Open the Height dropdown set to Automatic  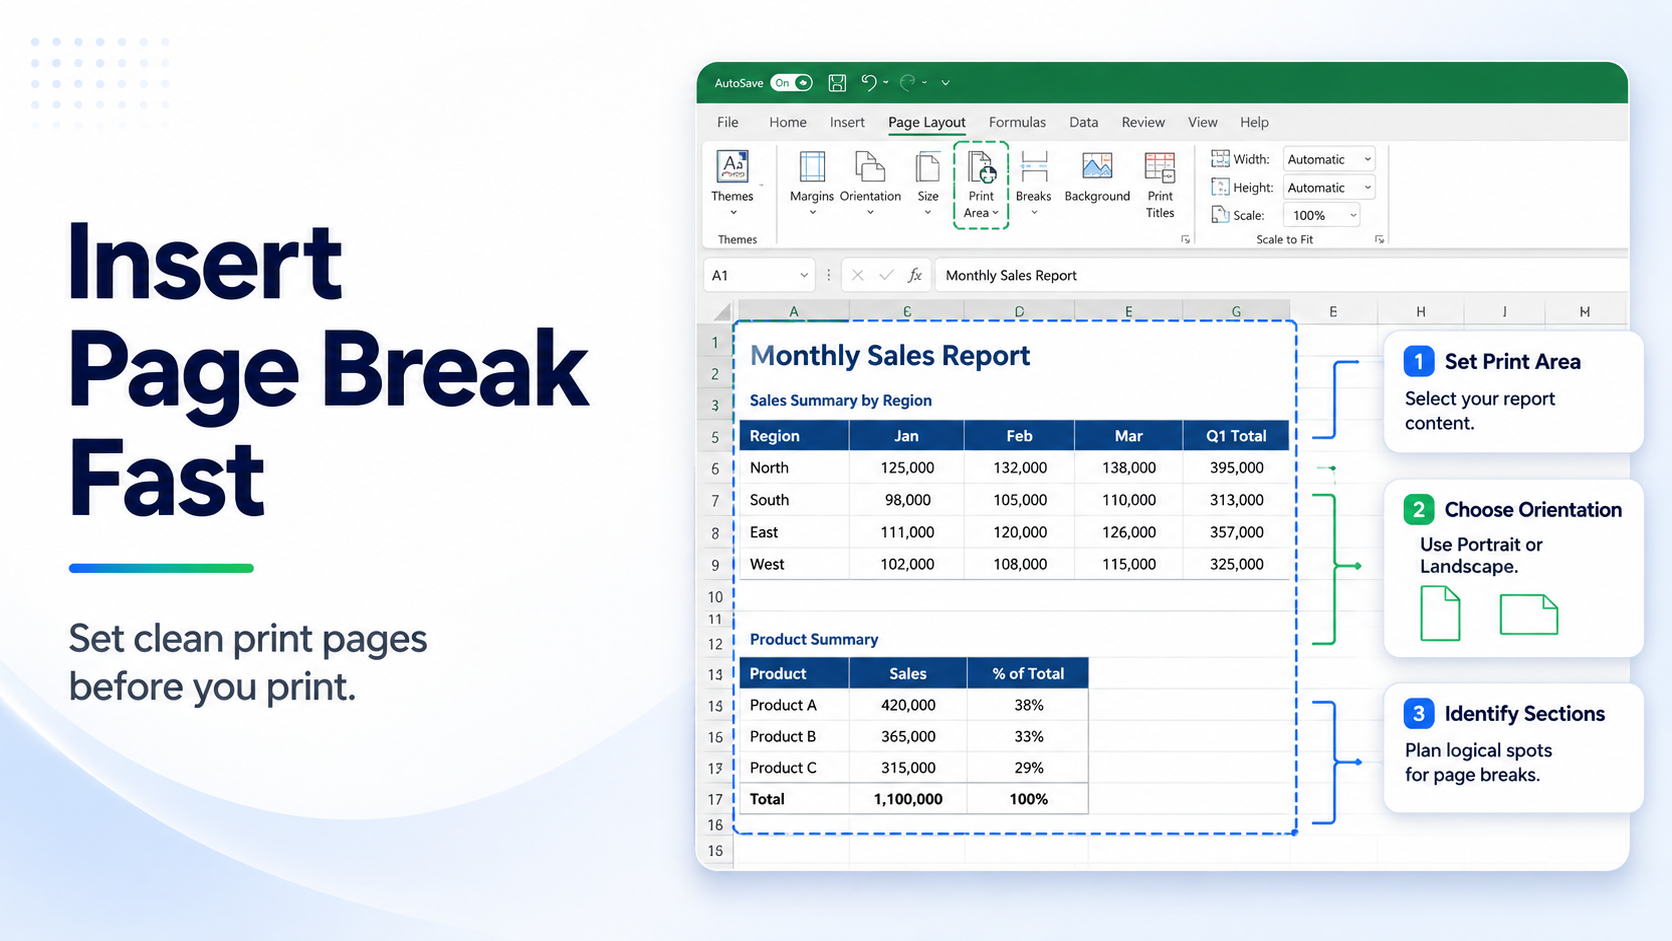click(x=1329, y=187)
